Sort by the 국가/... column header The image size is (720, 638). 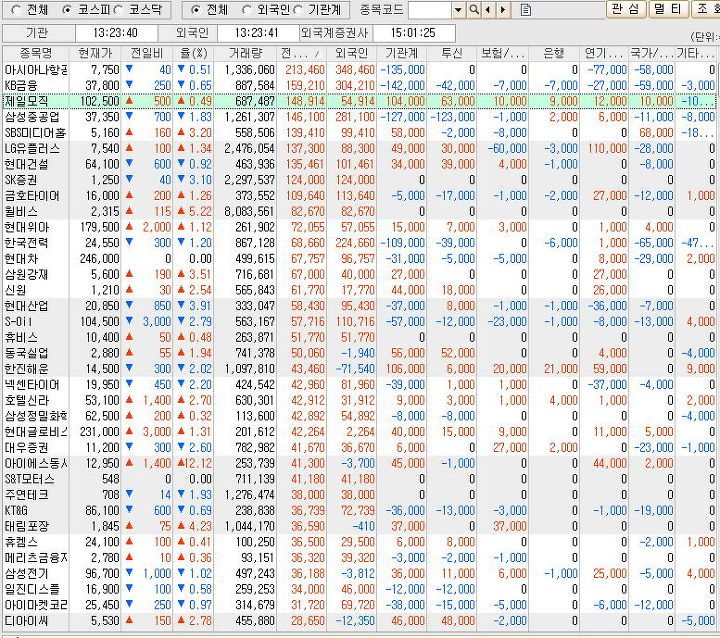pyautogui.click(x=651, y=53)
